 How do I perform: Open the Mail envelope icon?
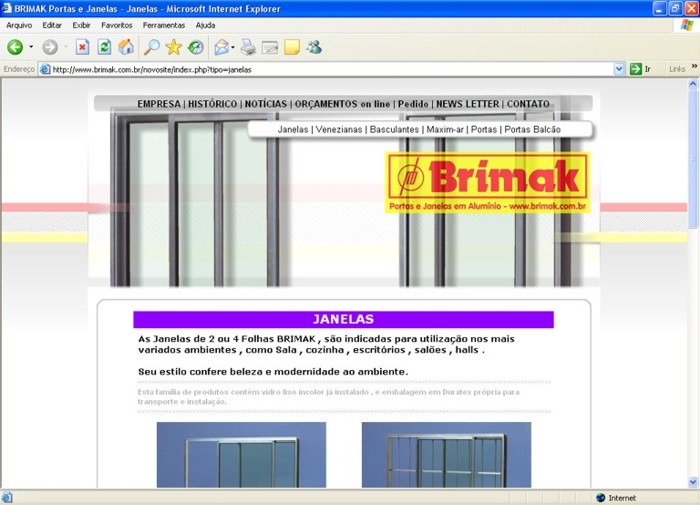point(221,47)
